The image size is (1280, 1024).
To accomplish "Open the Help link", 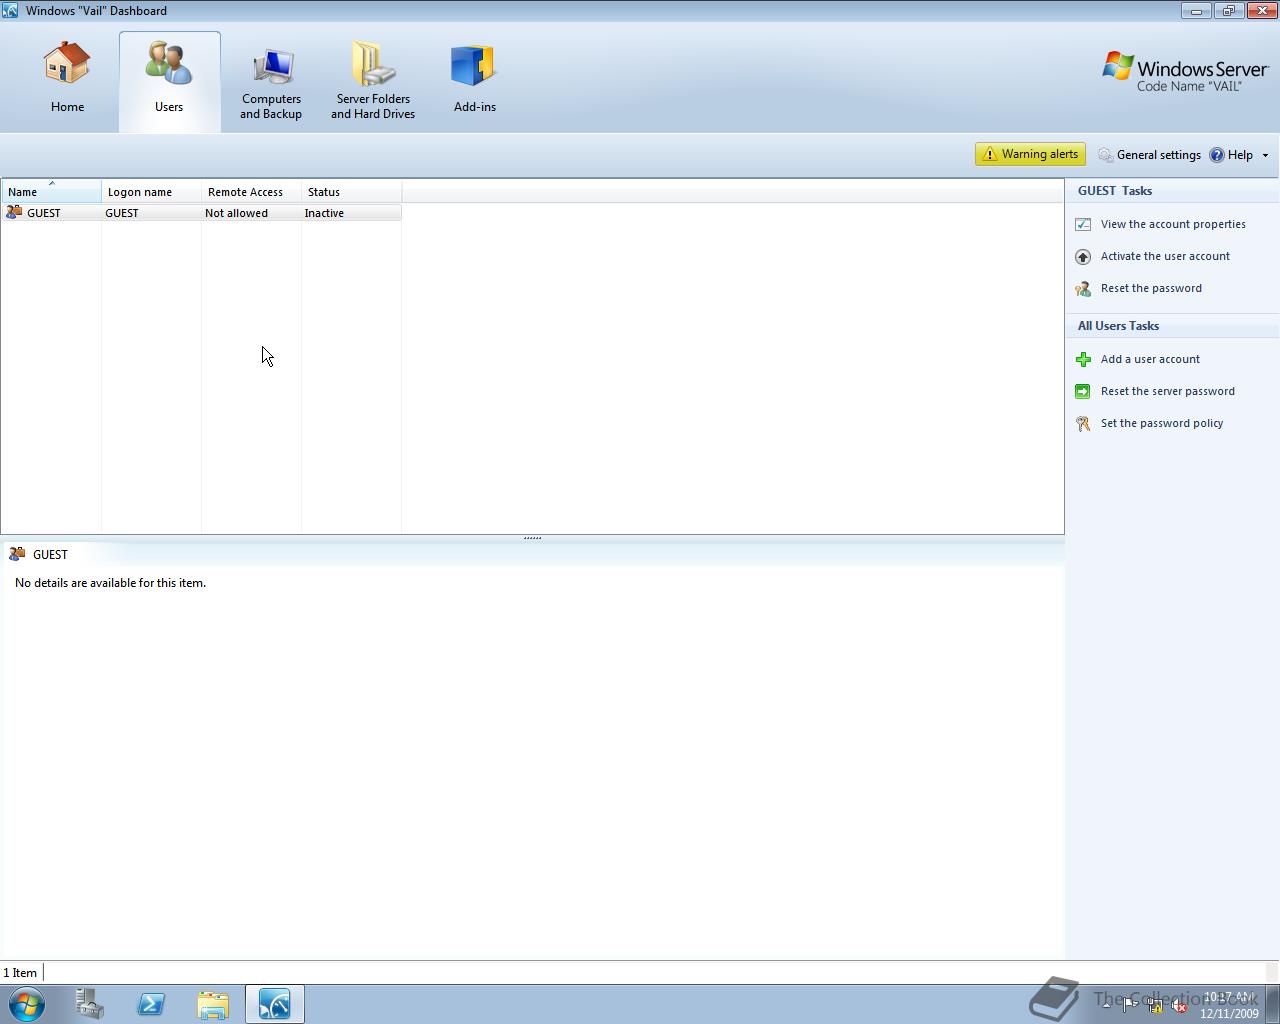I will tap(1231, 155).
